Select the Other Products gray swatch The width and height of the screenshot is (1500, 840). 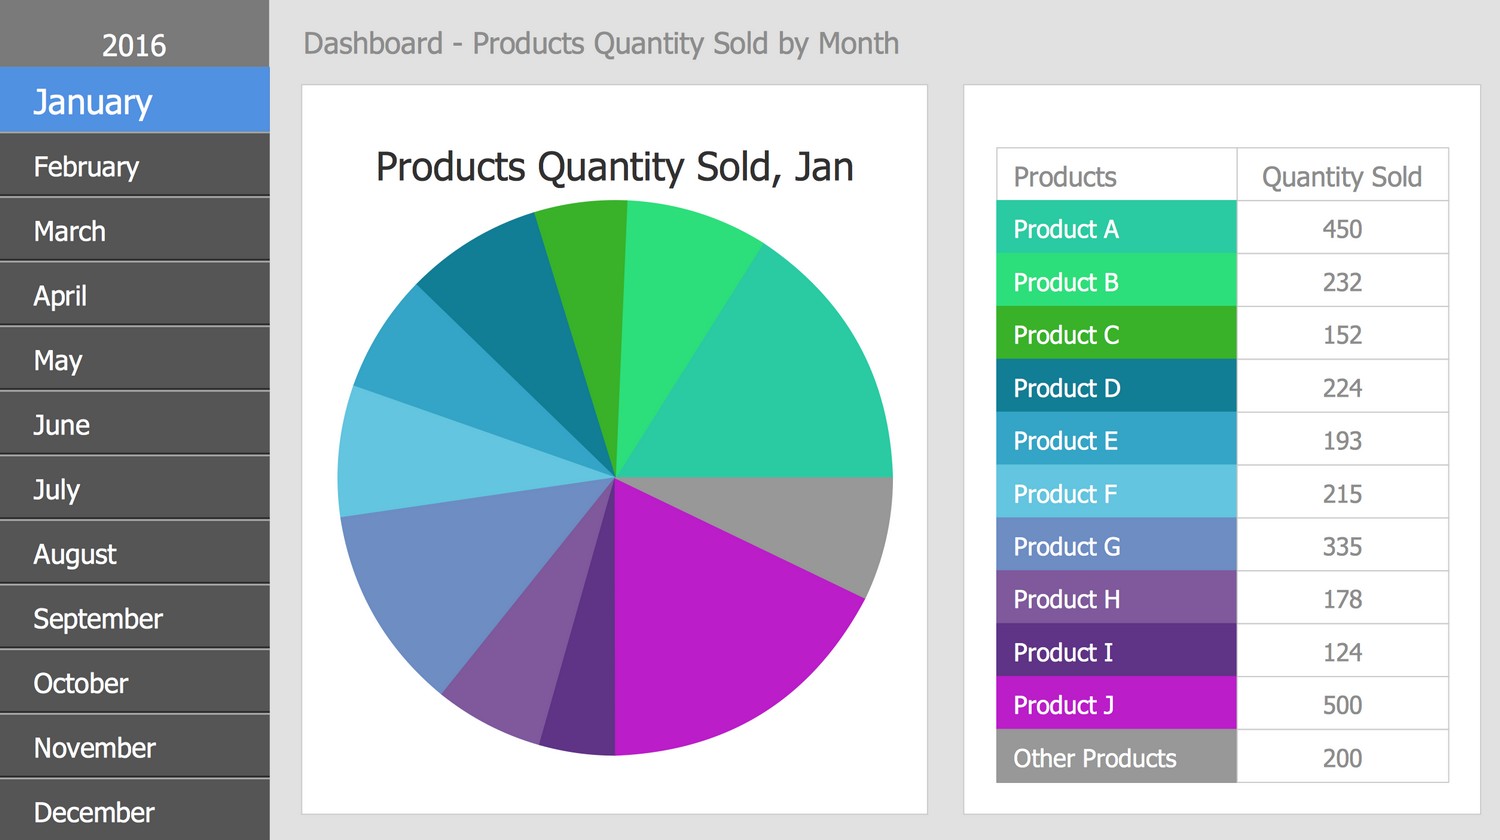click(1116, 758)
